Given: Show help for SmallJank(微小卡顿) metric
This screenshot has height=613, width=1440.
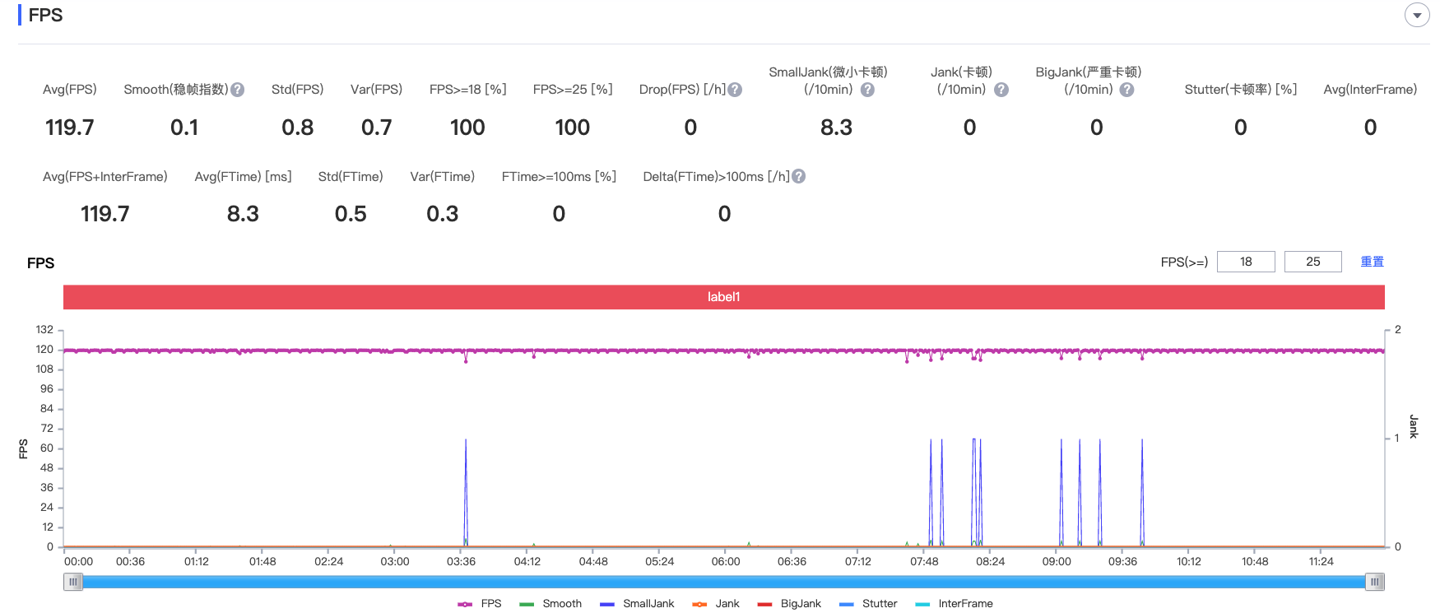Looking at the screenshot, I should tap(867, 90).
